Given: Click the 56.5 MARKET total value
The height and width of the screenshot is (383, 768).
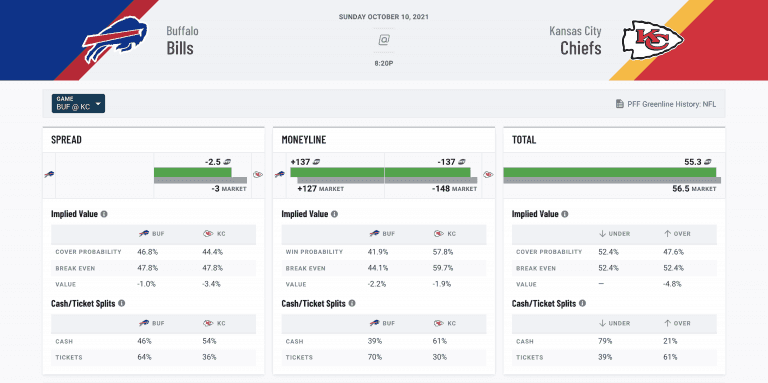Looking at the screenshot, I should [x=694, y=189].
